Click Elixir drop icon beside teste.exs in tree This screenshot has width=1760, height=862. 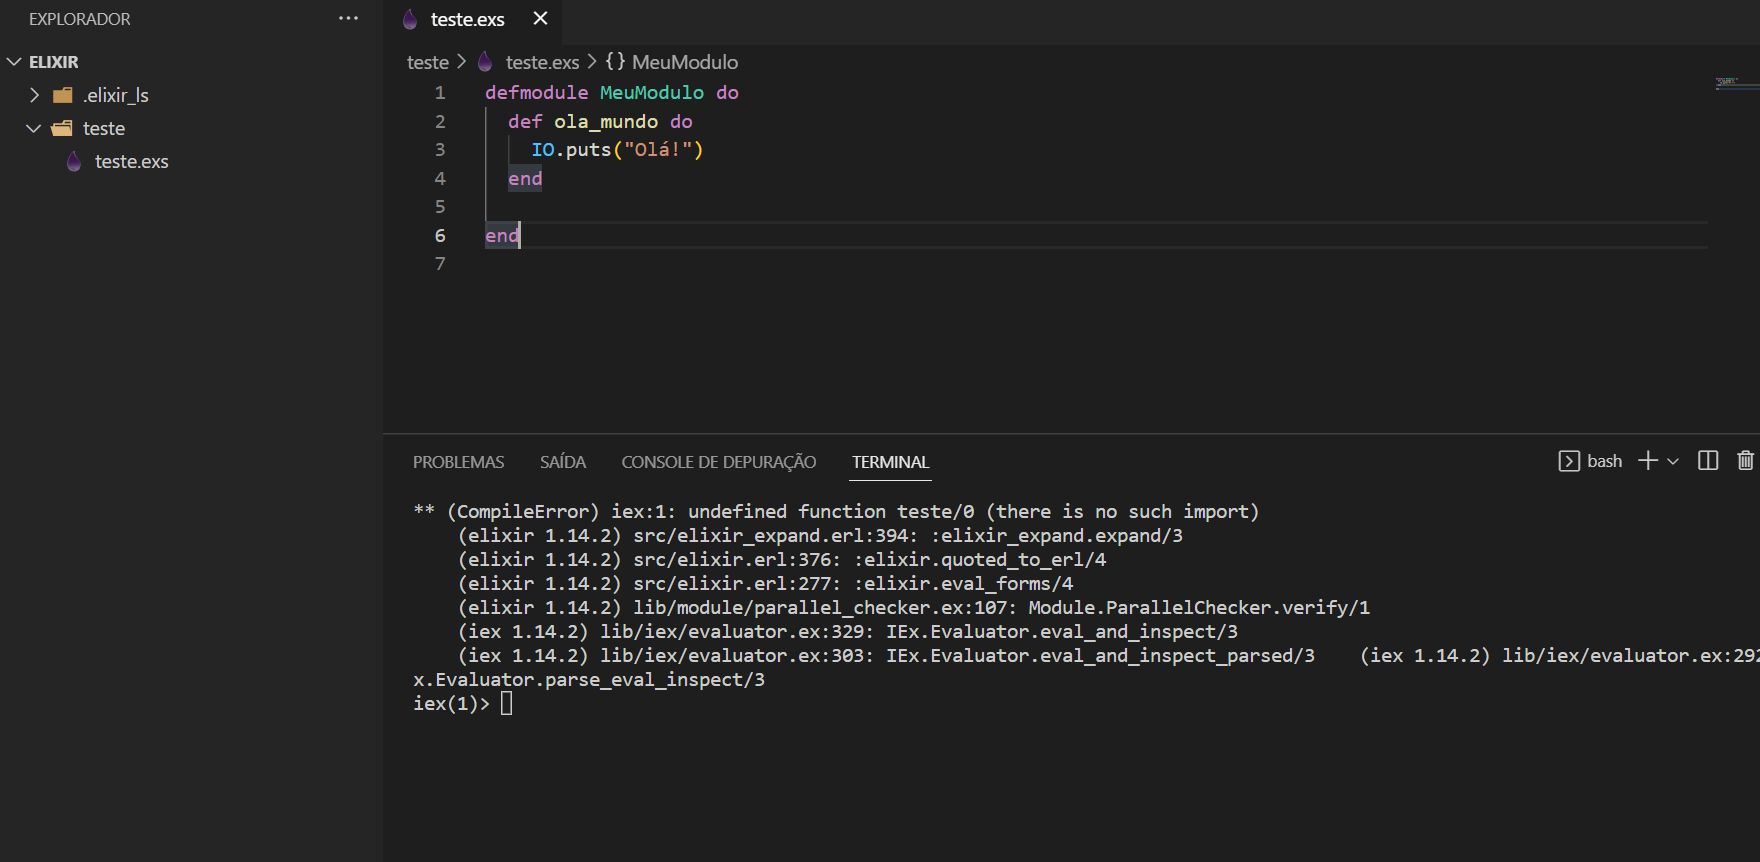[74, 161]
